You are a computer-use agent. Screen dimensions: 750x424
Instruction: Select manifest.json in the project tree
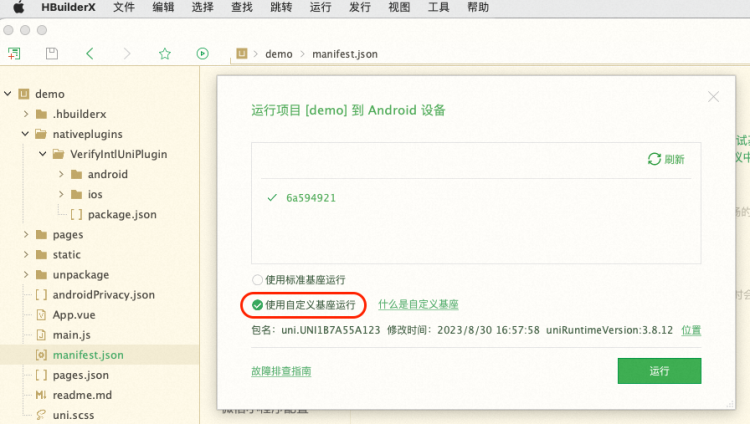[88, 355]
